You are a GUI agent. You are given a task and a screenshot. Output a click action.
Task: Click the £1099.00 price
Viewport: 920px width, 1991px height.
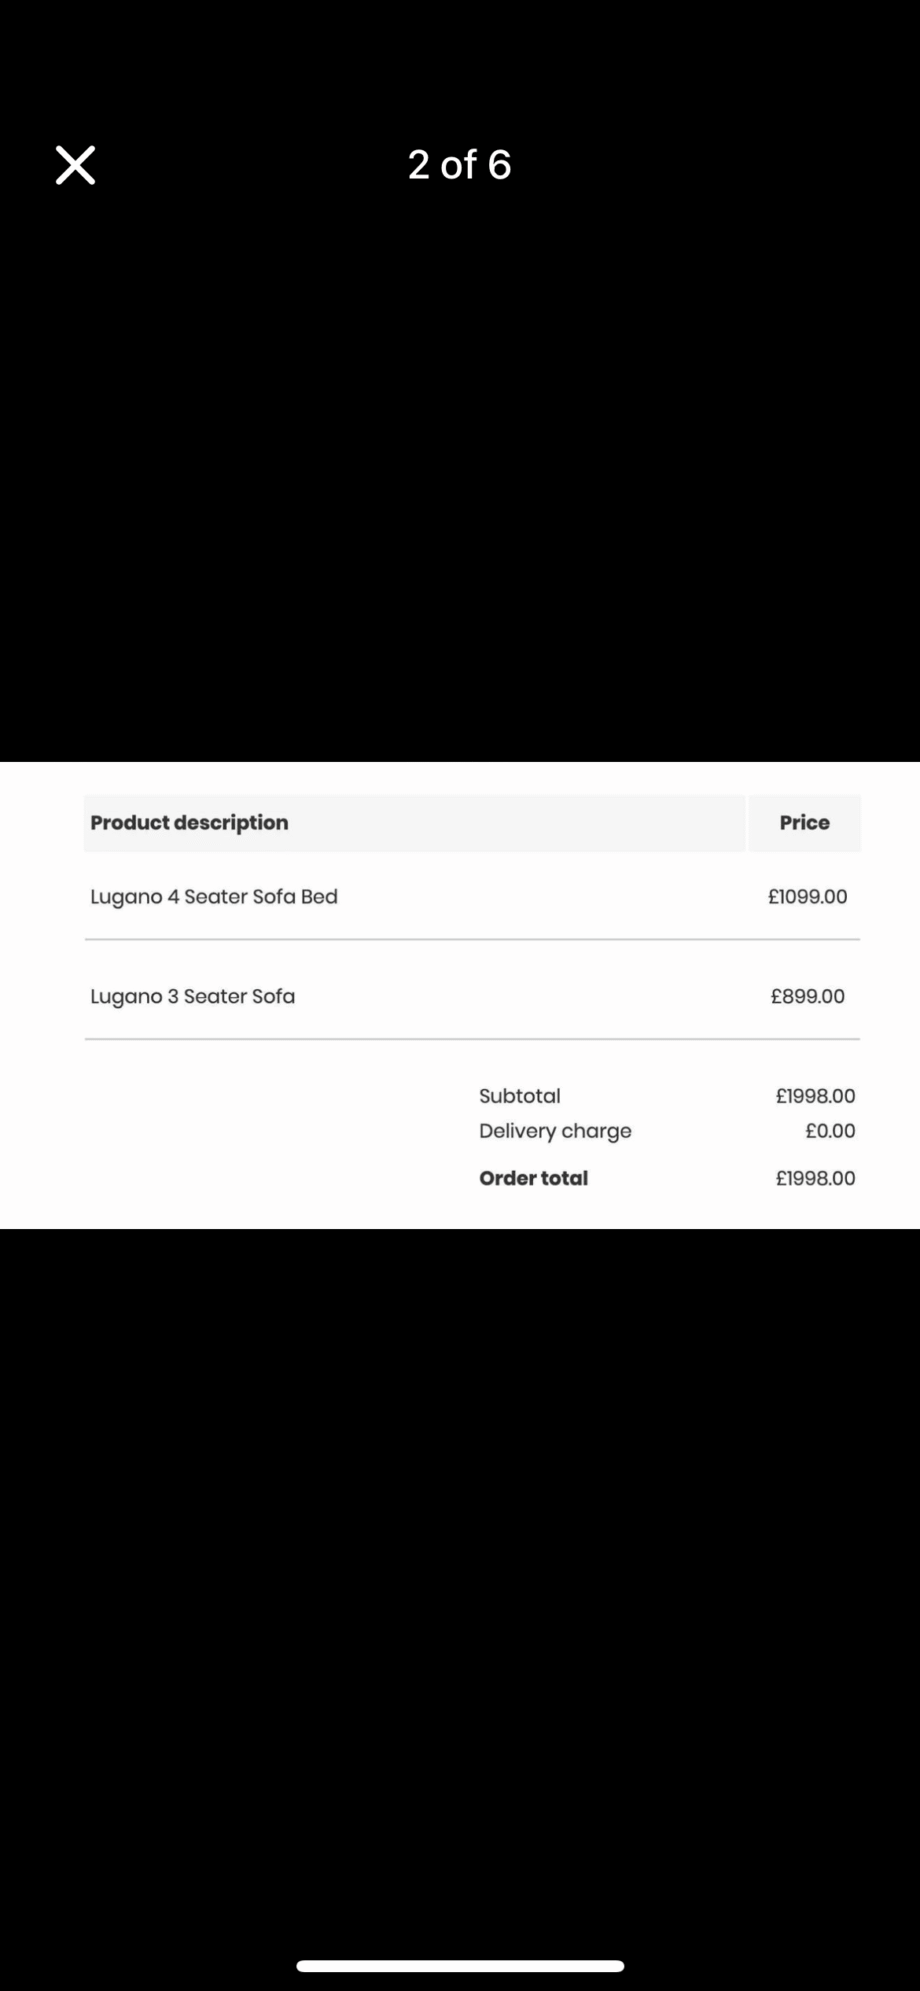click(807, 897)
